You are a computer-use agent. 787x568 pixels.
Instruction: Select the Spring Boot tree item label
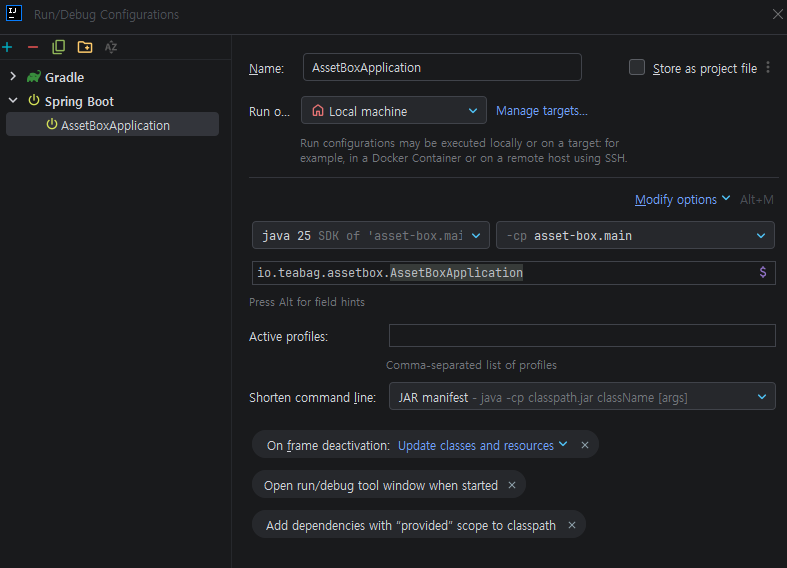pyautogui.click(x=79, y=101)
